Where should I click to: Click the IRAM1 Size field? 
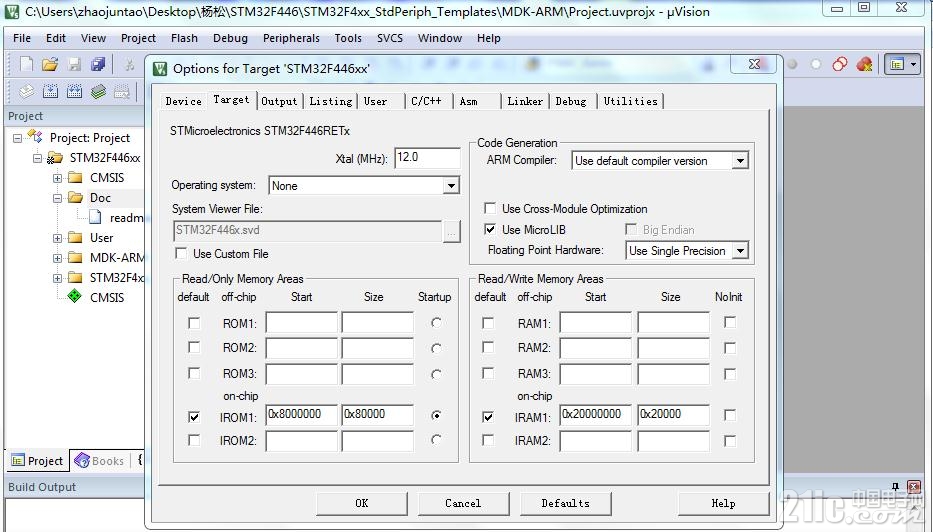673,415
